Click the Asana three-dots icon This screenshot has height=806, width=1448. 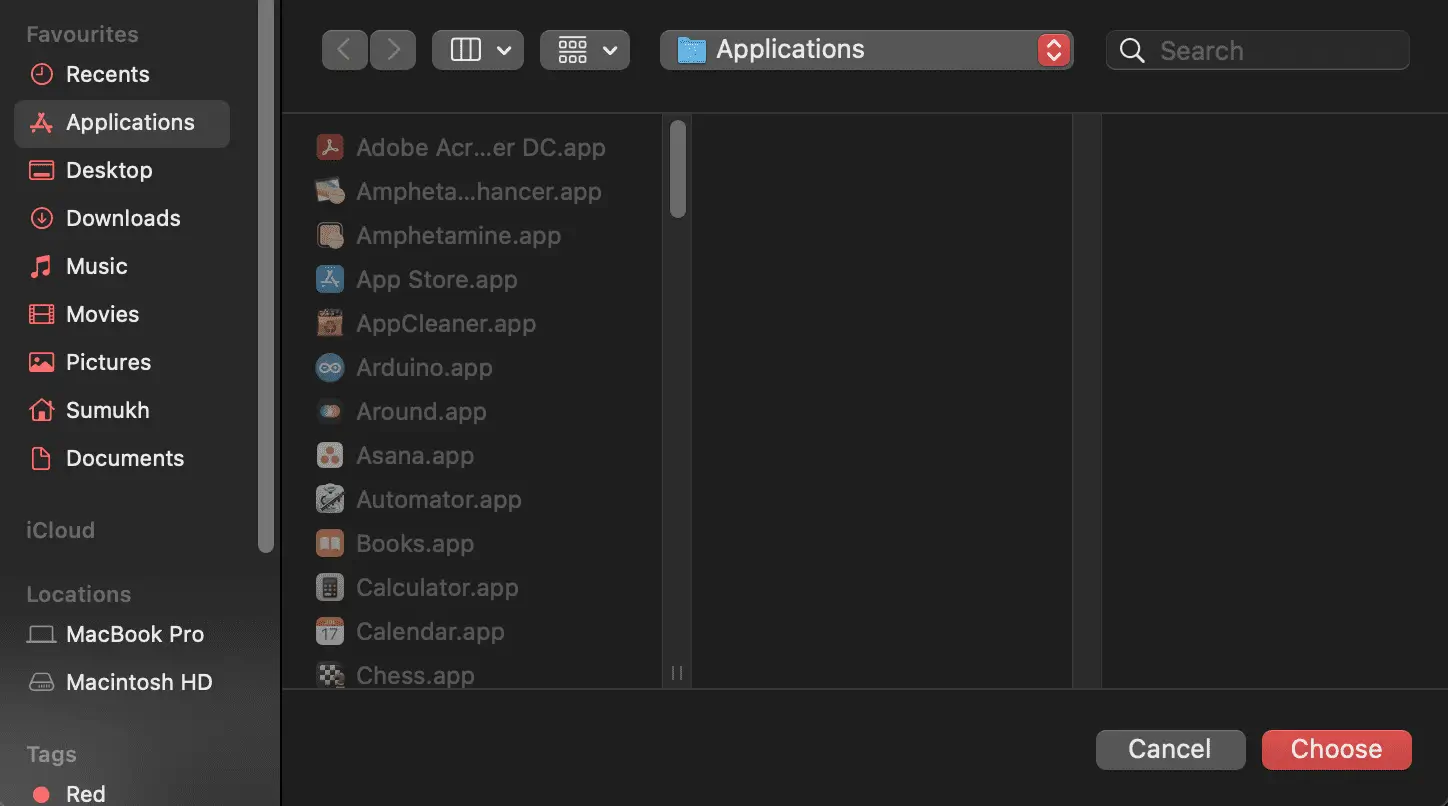pyautogui.click(x=330, y=456)
